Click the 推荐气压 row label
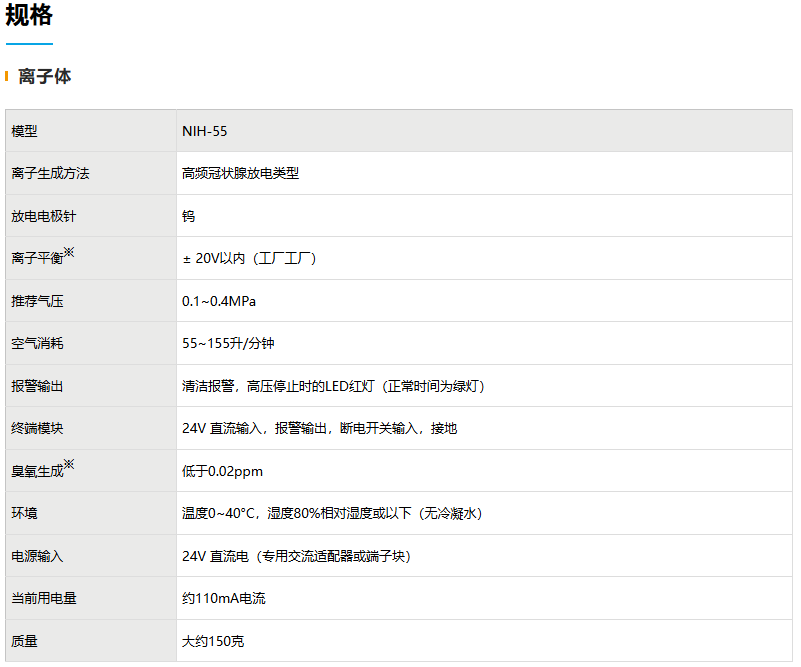The image size is (801, 667). pos(37,301)
